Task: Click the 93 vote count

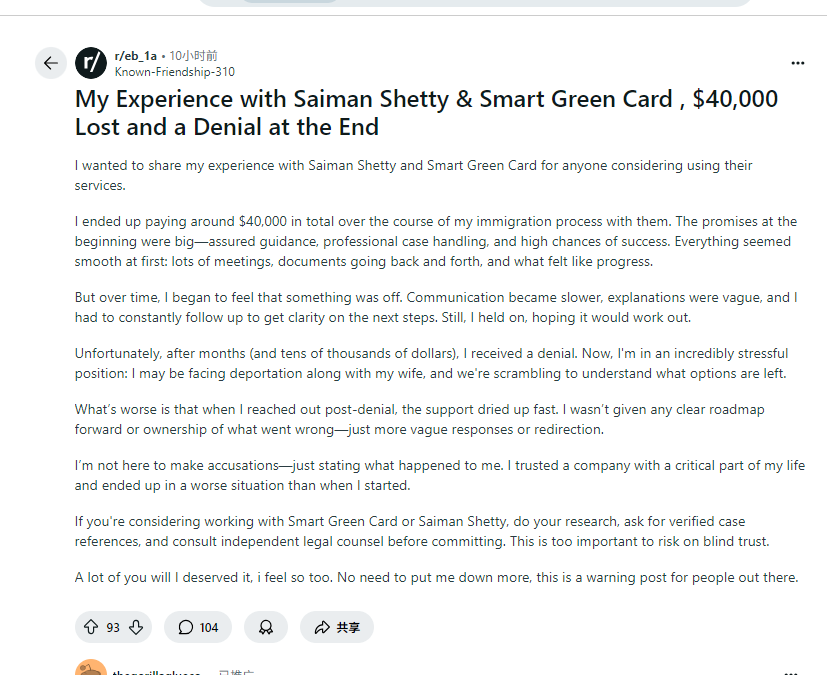Action: click(x=113, y=627)
